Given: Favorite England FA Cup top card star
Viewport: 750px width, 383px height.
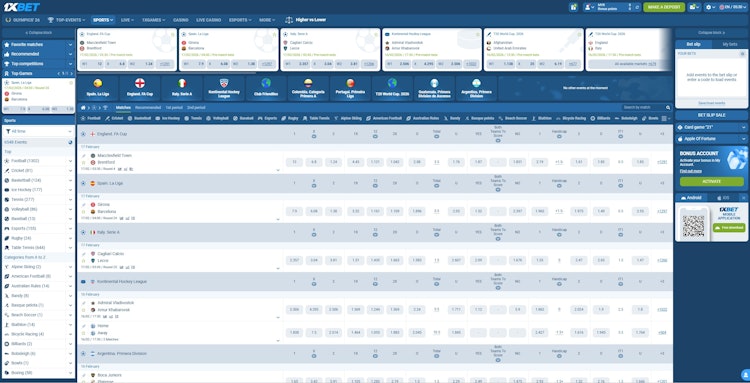Looking at the screenshot, I should pyautogui.click(x=172, y=34).
